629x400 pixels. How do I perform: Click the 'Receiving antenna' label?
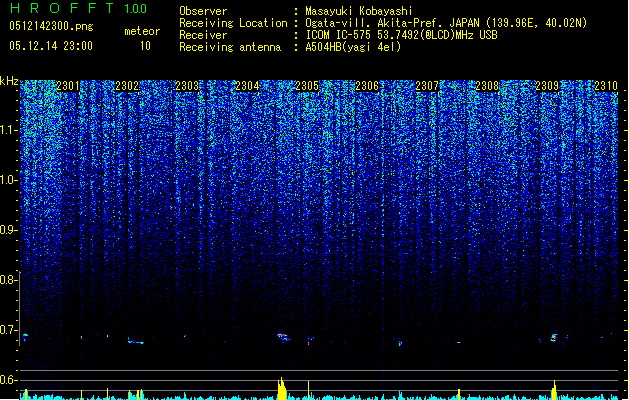pos(230,47)
